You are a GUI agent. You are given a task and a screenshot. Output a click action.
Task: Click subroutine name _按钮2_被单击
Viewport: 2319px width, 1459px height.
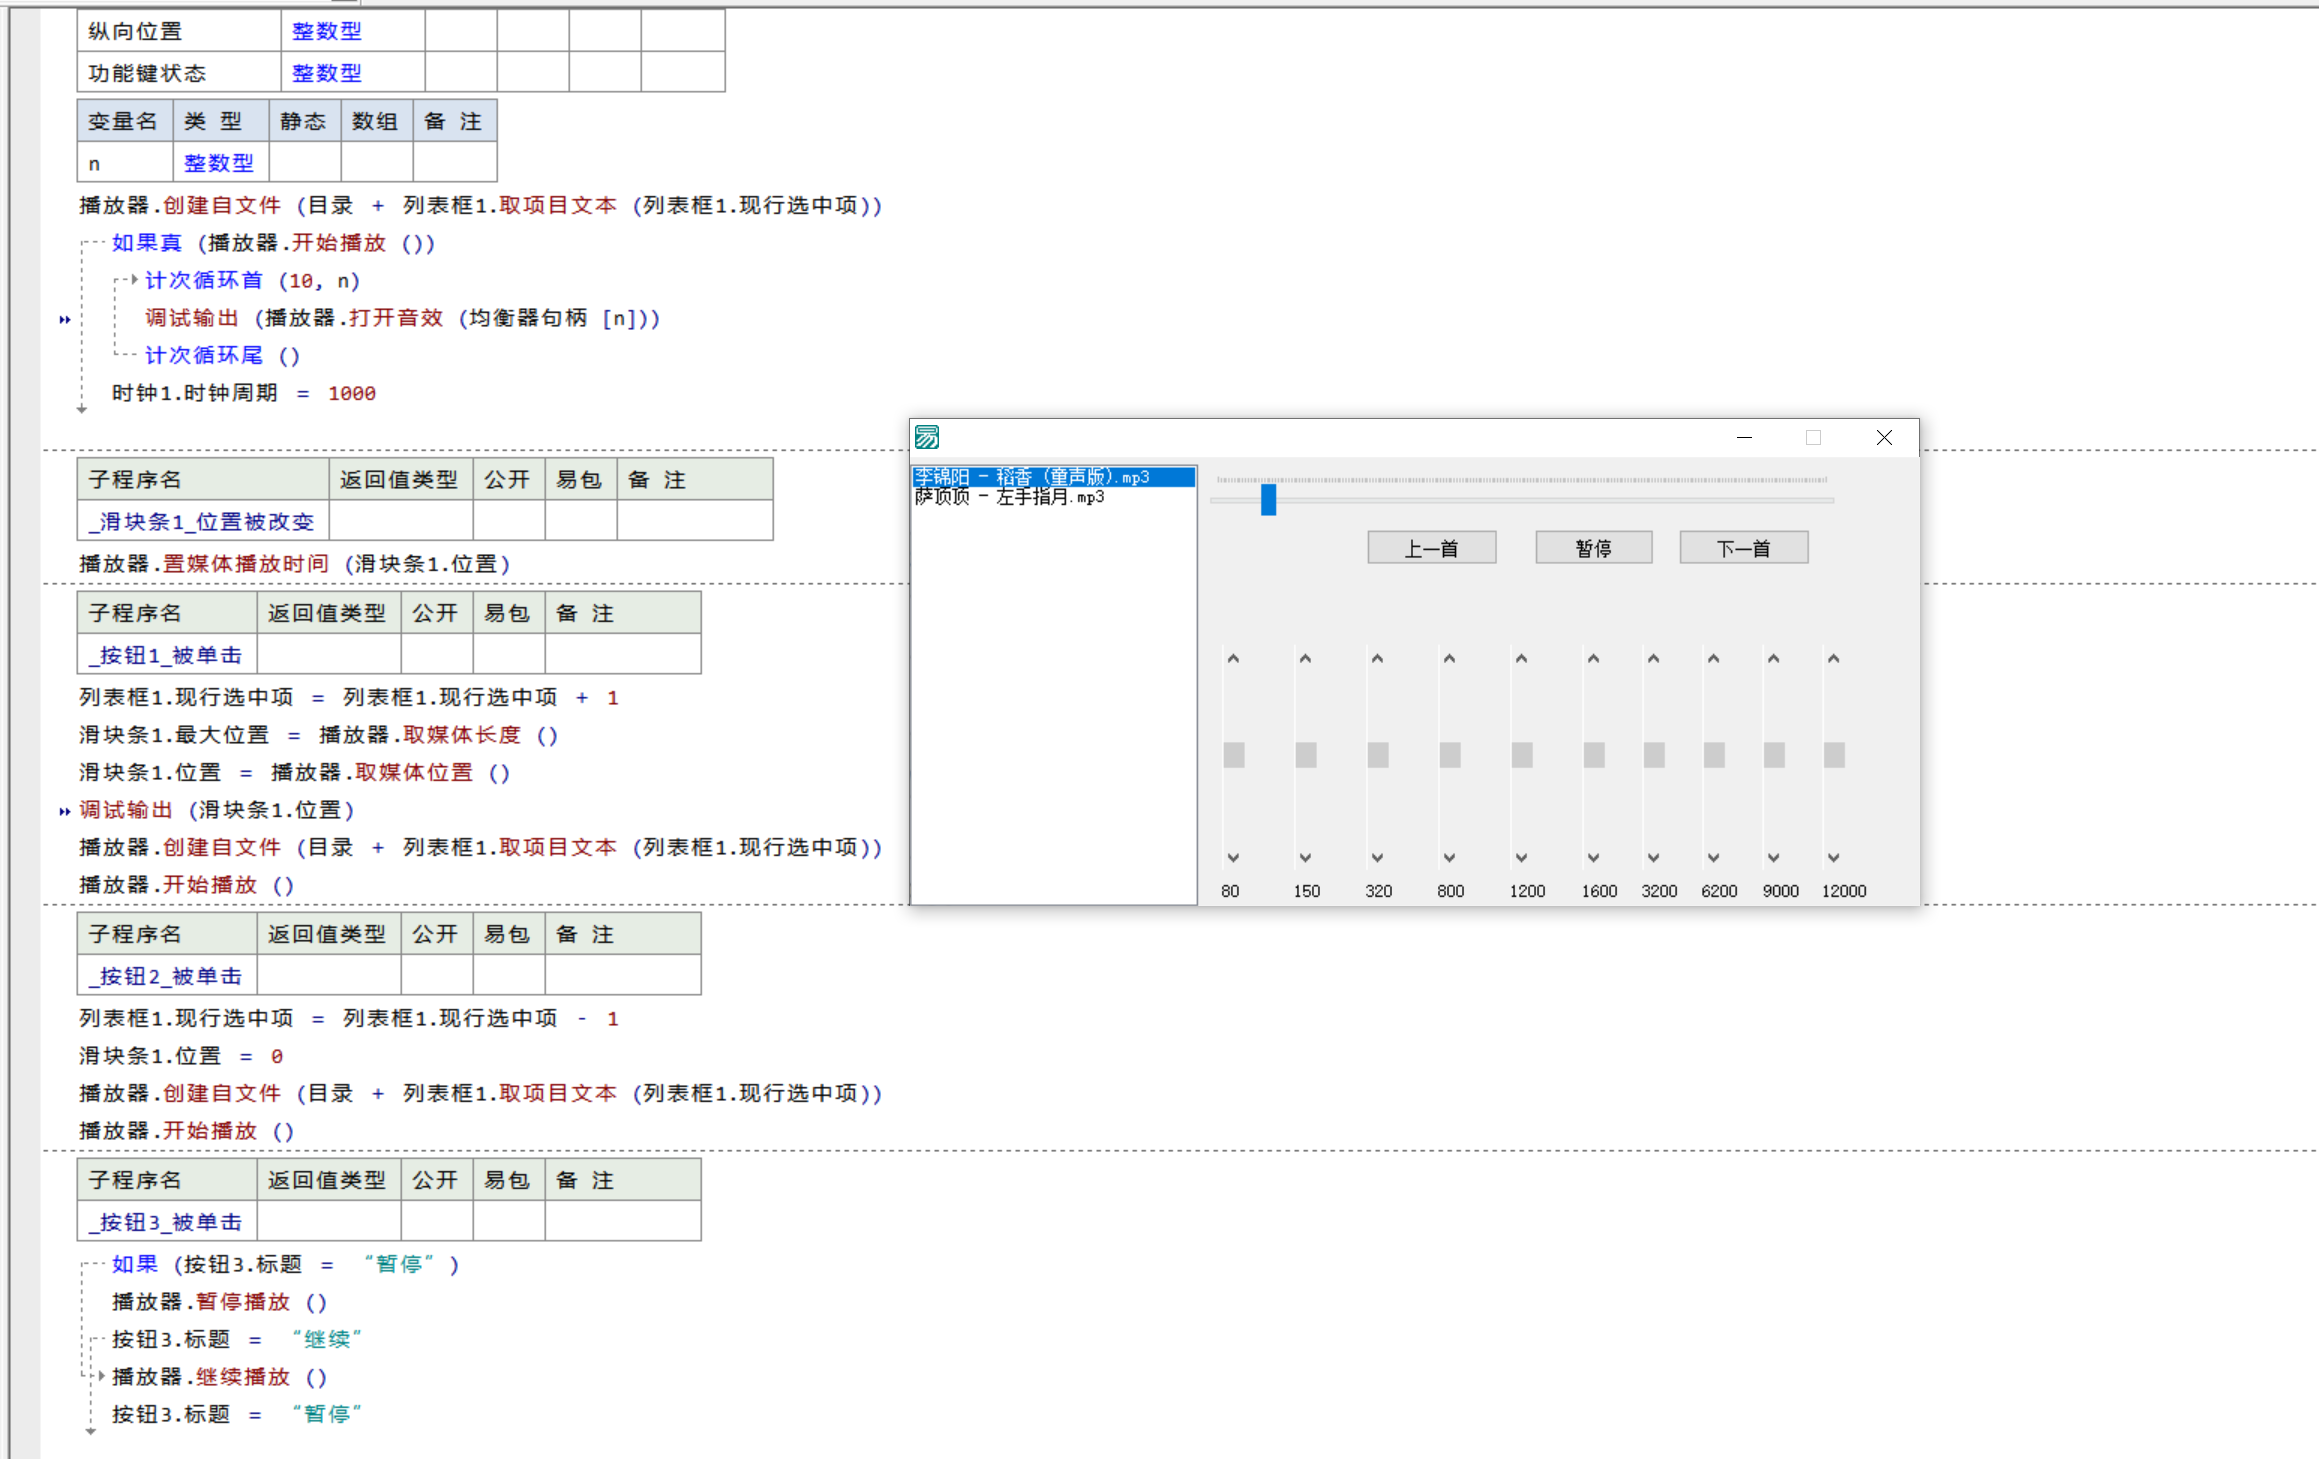[x=165, y=976]
